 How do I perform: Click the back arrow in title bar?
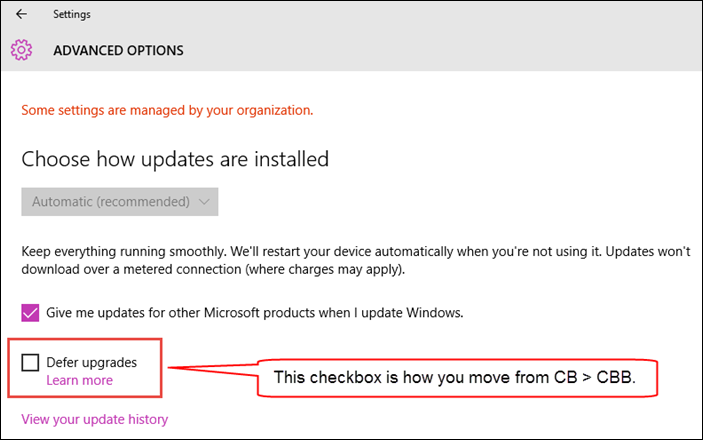(21, 15)
